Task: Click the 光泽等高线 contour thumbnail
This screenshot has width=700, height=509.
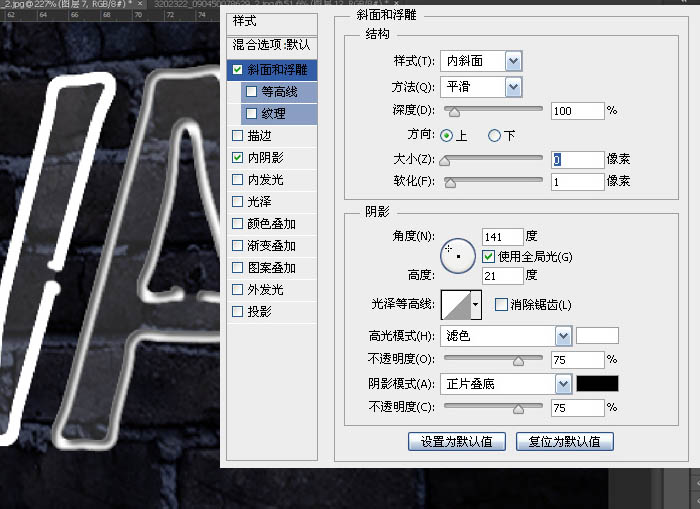Action: pos(456,305)
